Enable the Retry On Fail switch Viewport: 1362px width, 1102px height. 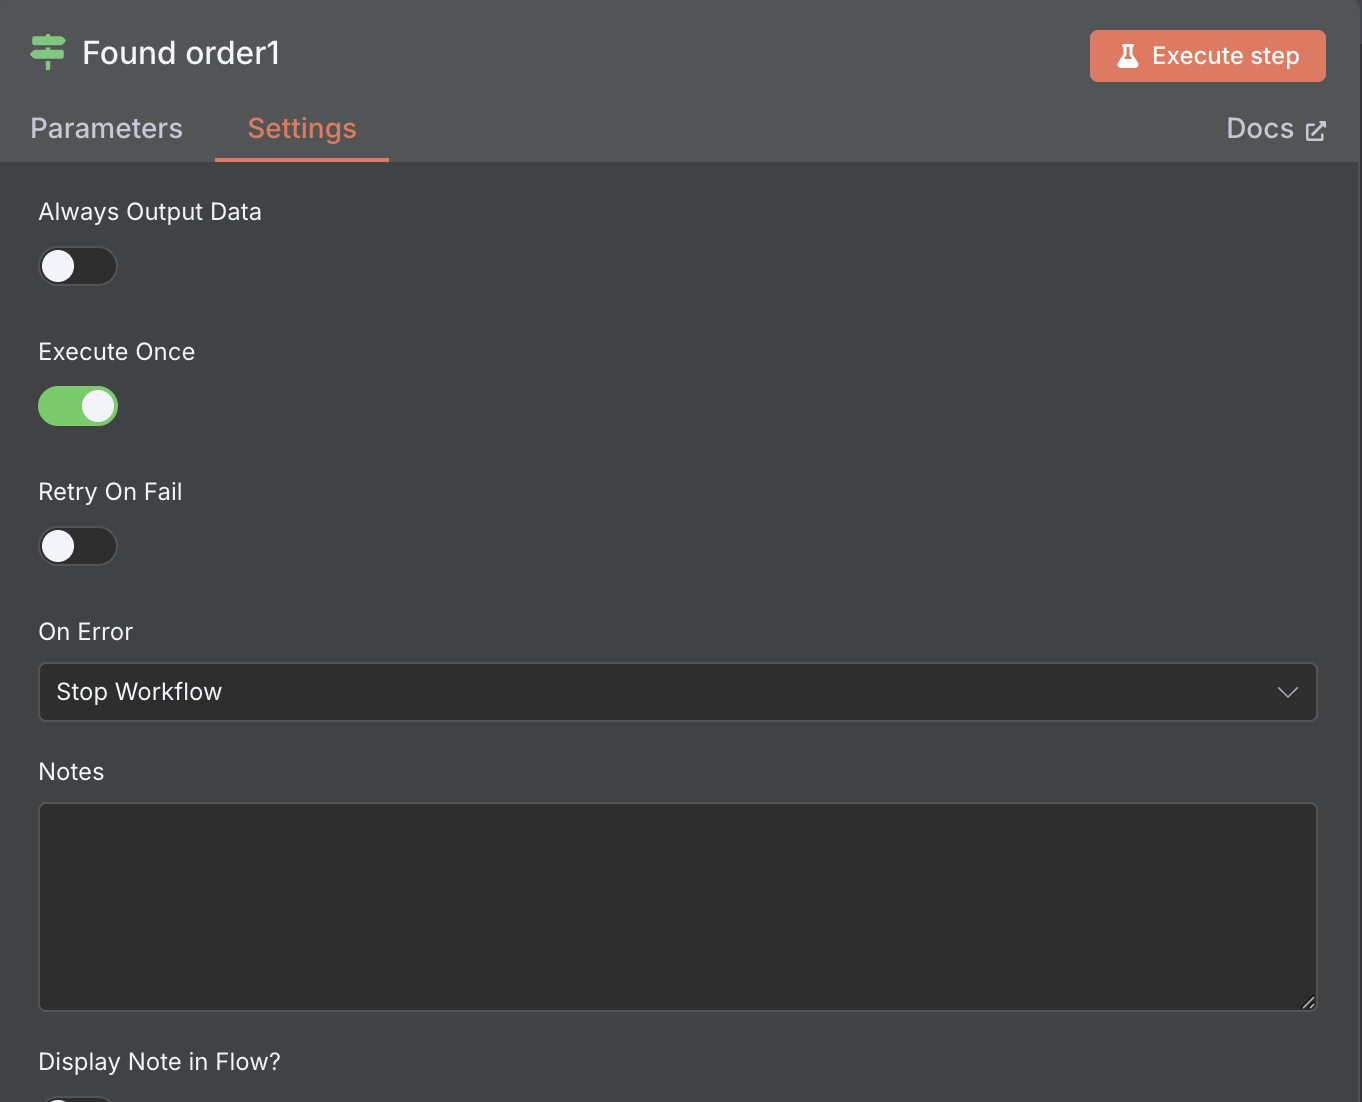coord(78,546)
